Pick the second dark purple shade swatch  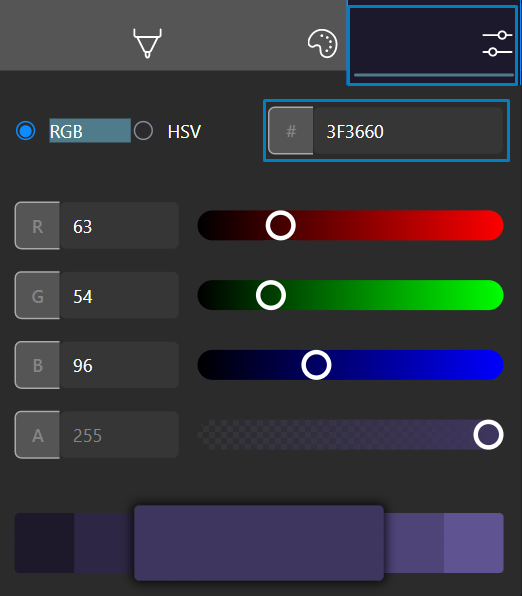point(104,543)
